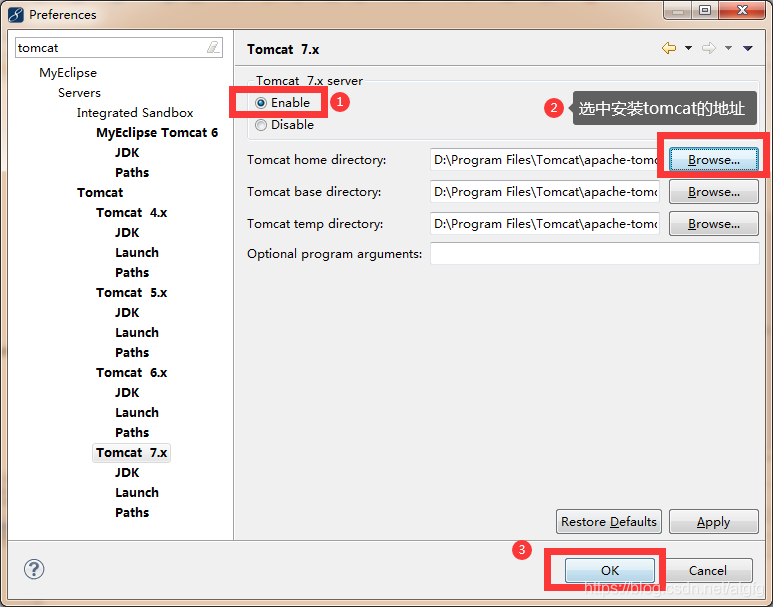Click the Tomcat temp directory field
Screen dimensions: 773x607
pos(545,224)
